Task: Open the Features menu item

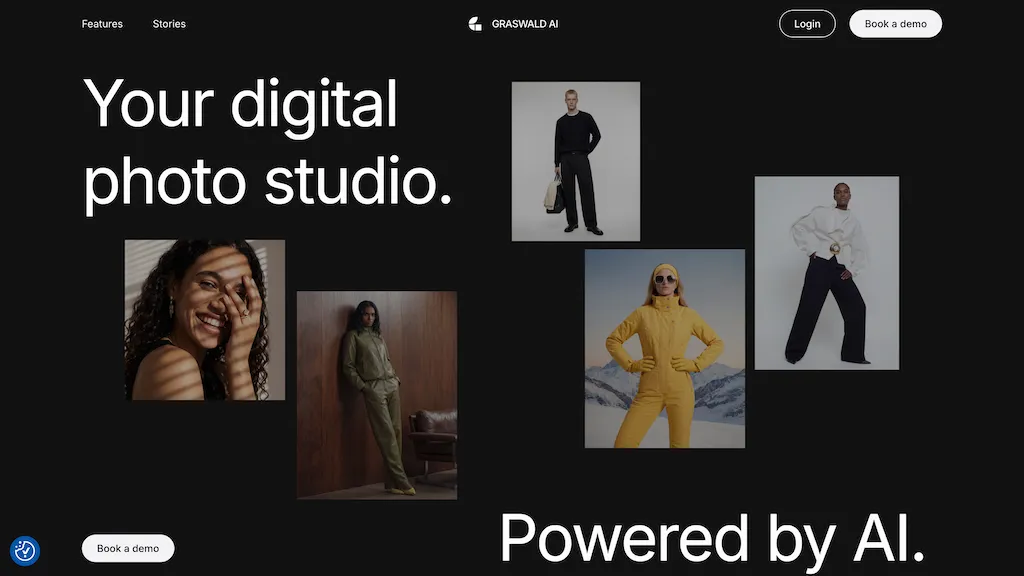Action: 102,24
